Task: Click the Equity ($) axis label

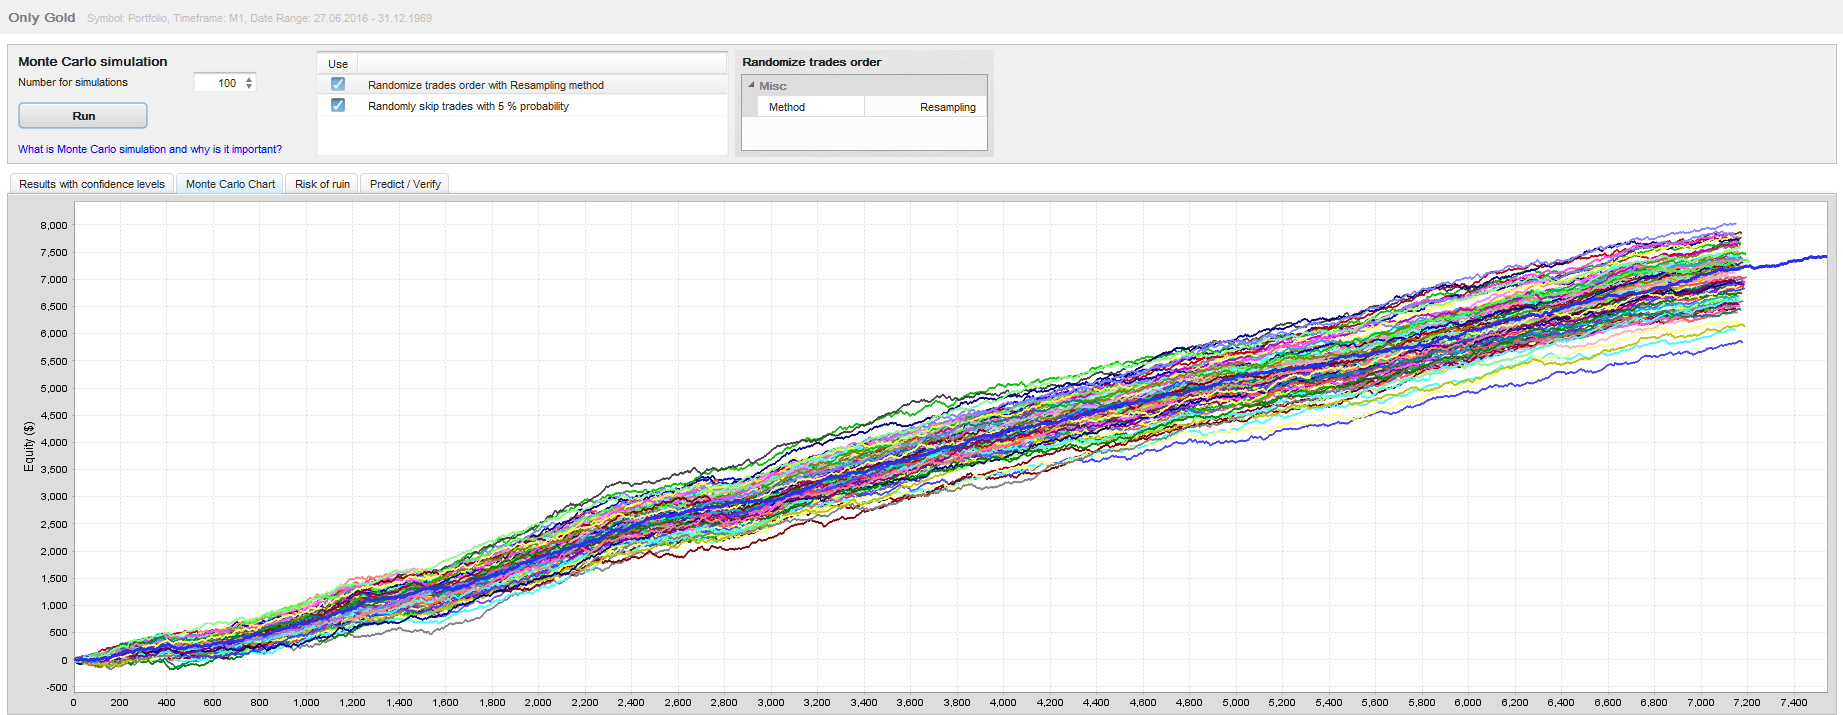Action: tap(29, 446)
